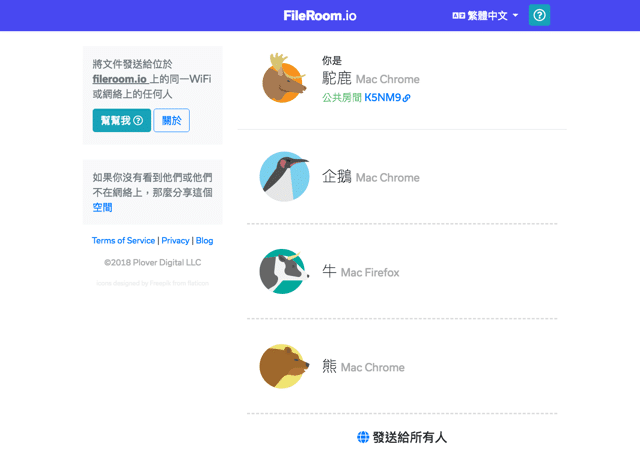640x460 pixels.
Task: Click the 空間 share space link
Action: tap(102, 207)
